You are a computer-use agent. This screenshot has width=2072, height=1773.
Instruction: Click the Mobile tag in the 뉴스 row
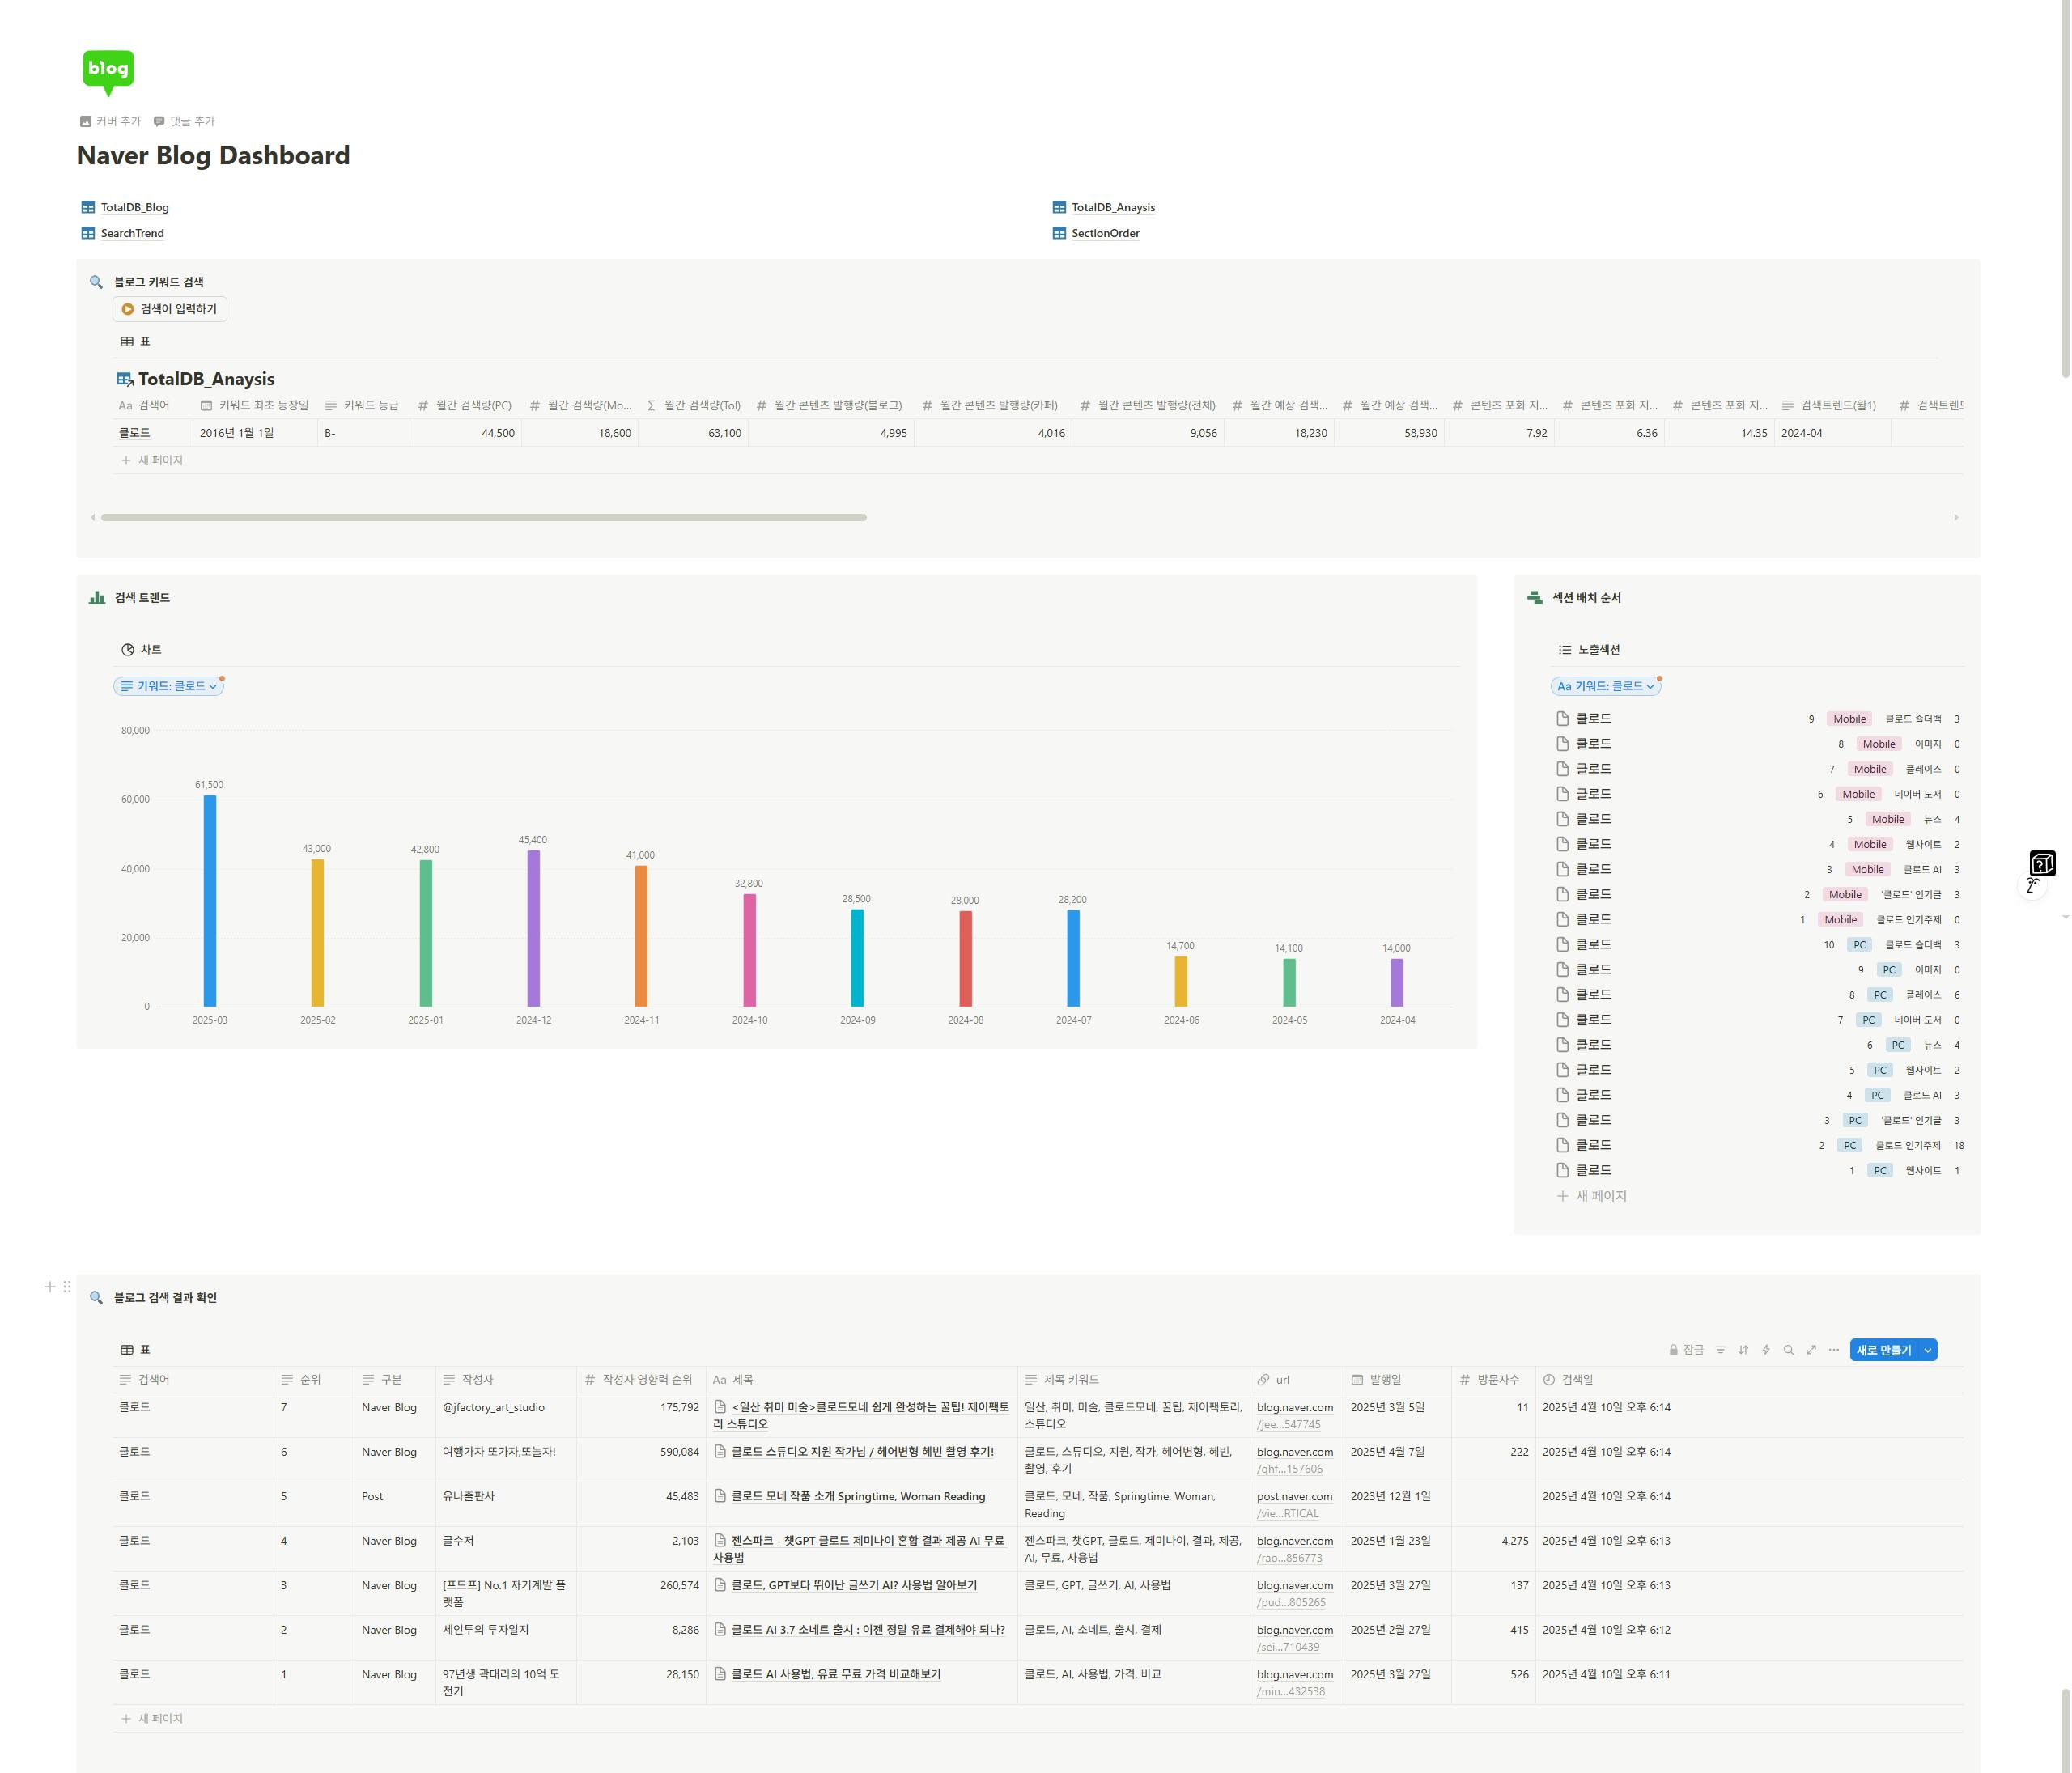pos(1888,819)
